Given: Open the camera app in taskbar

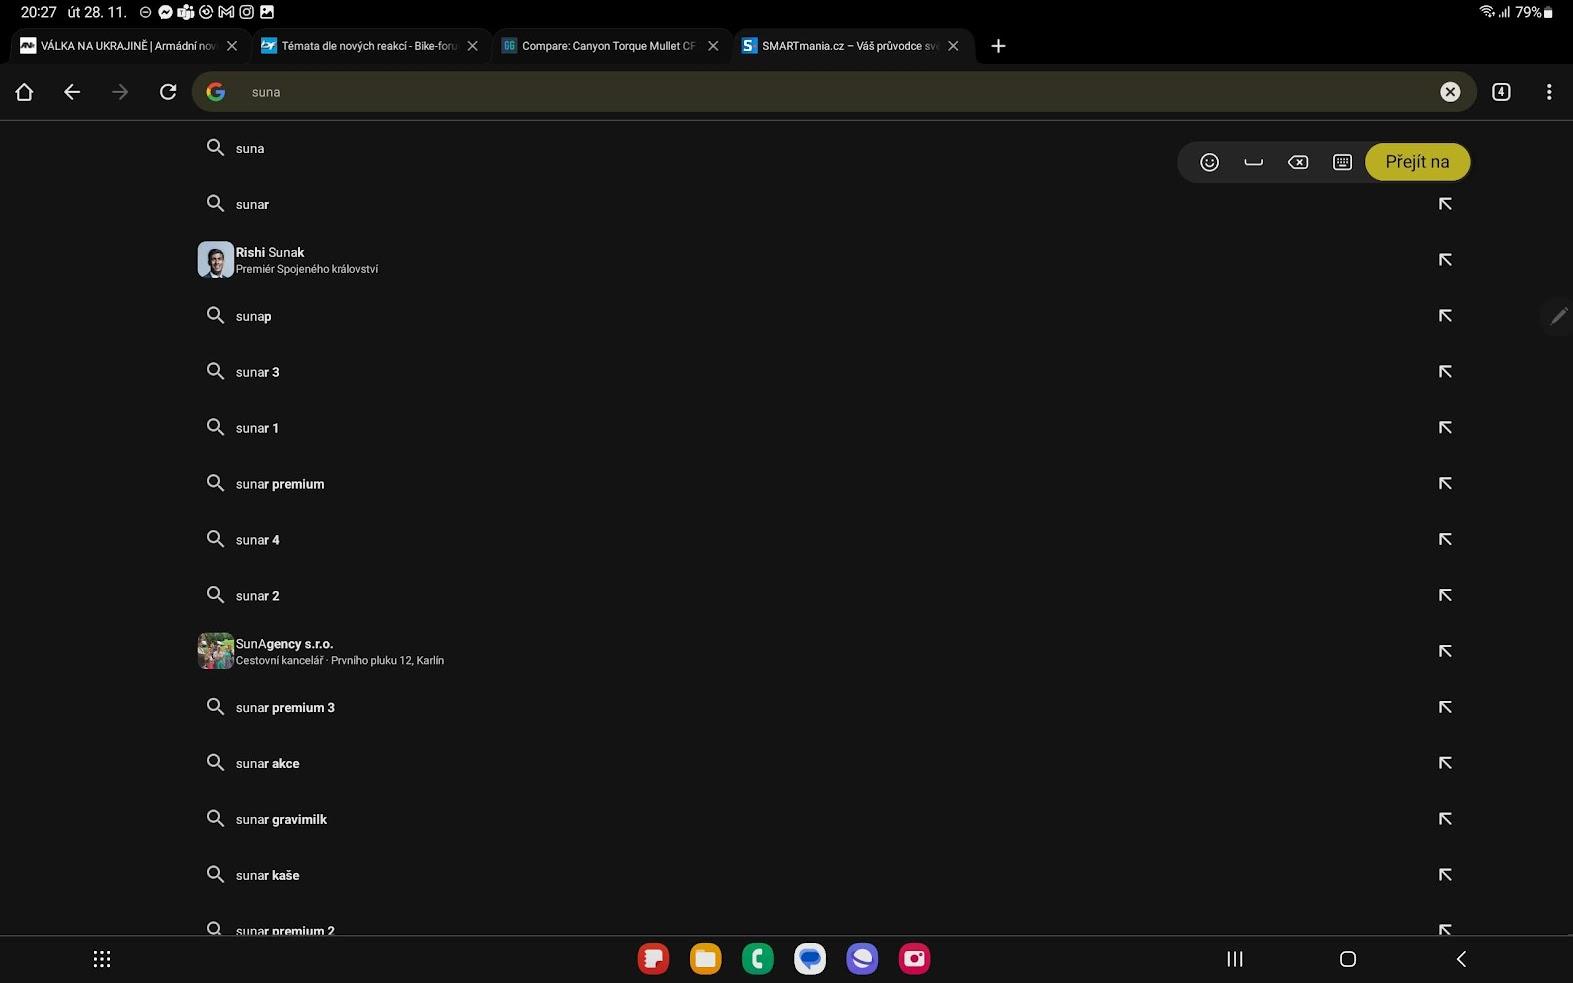Looking at the screenshot, I should point(914,959).
